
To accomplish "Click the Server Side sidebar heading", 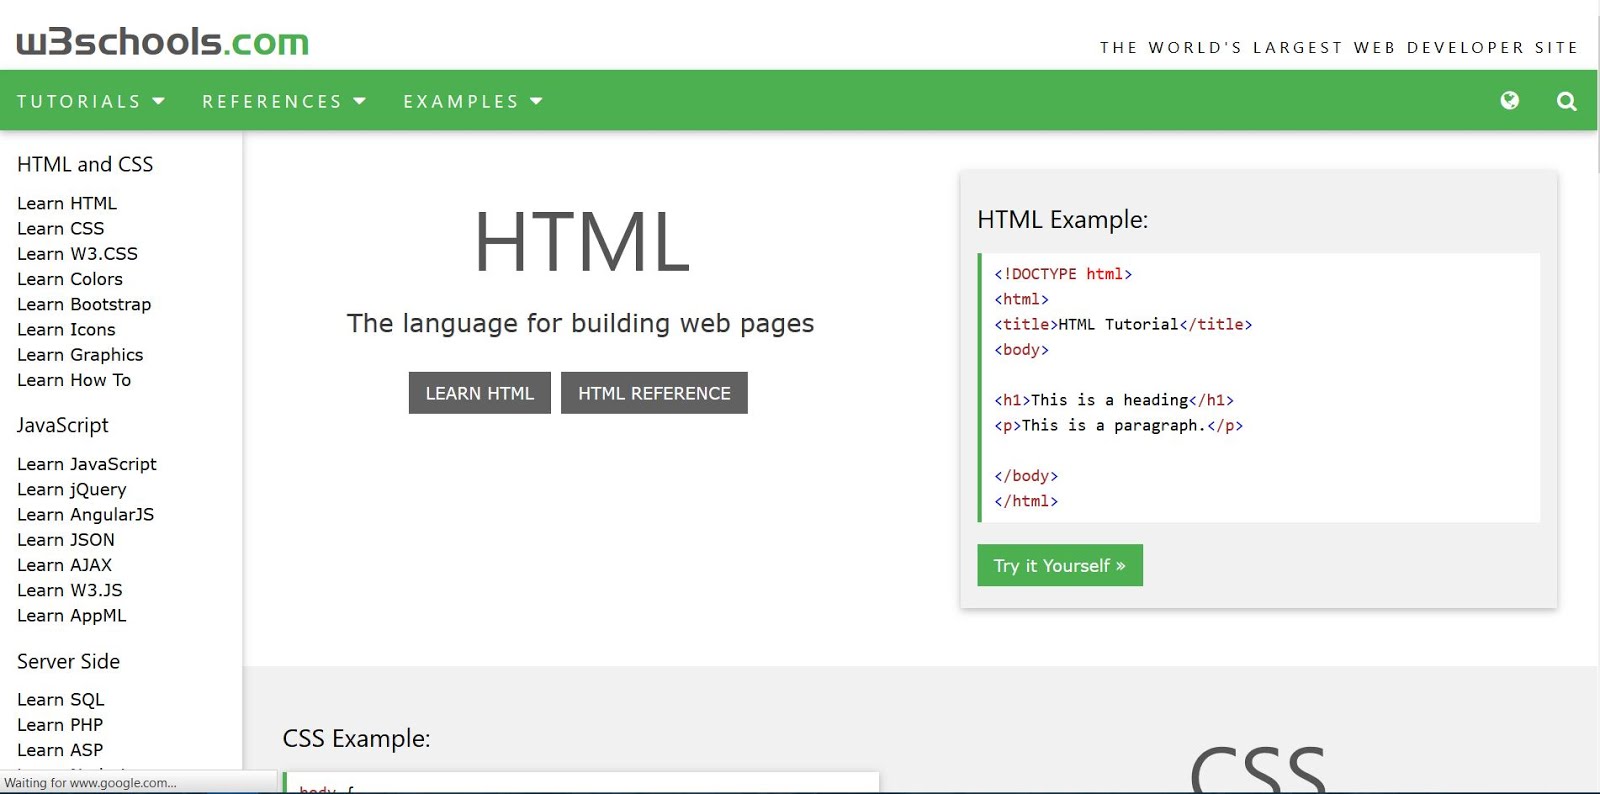I will (68, 661).
